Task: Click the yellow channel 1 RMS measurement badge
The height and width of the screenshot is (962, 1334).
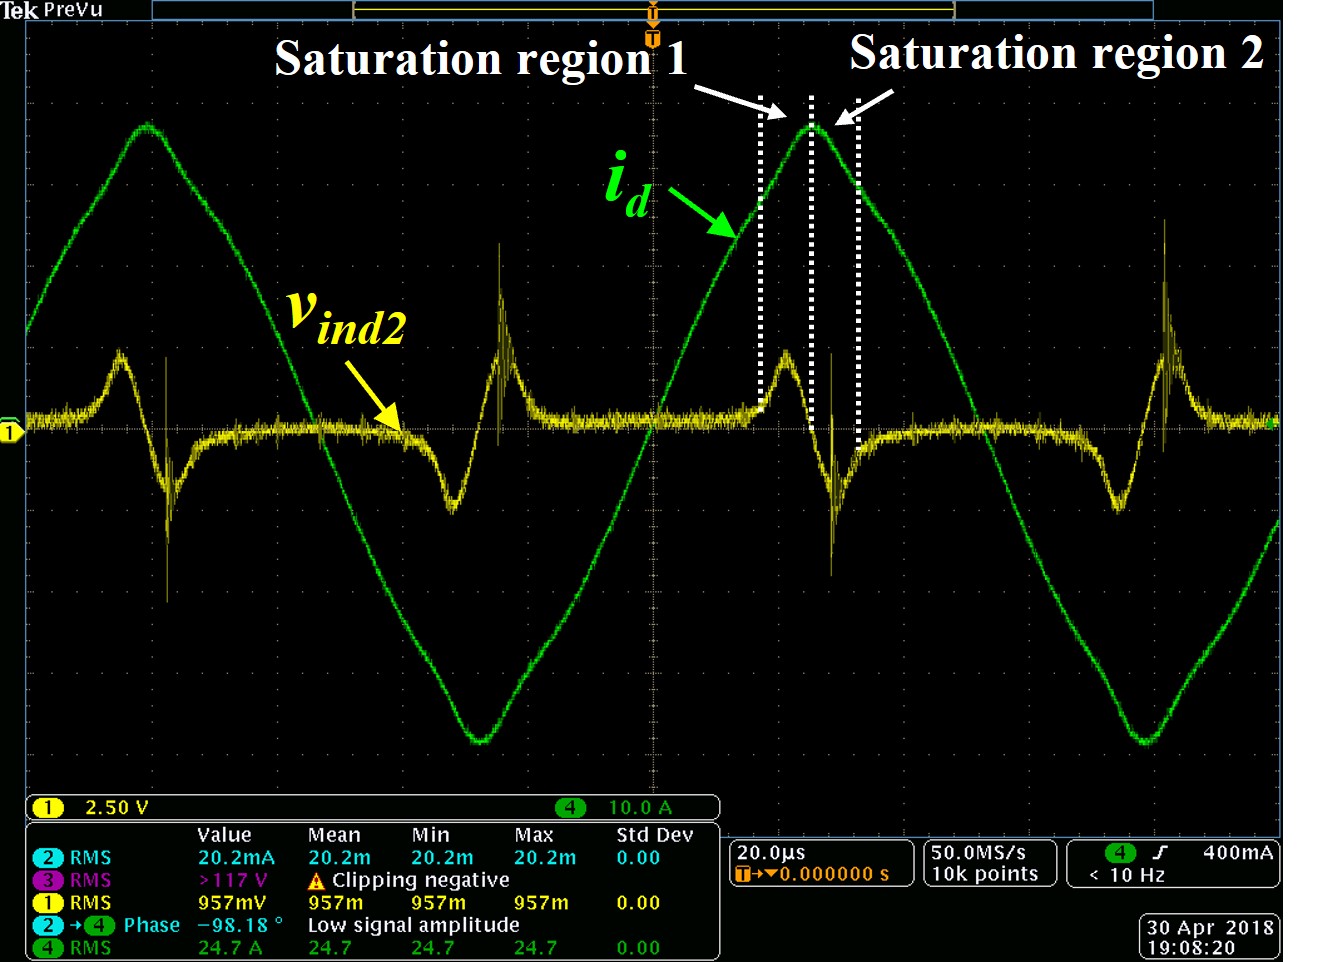Action: click(x=47, y=903)
